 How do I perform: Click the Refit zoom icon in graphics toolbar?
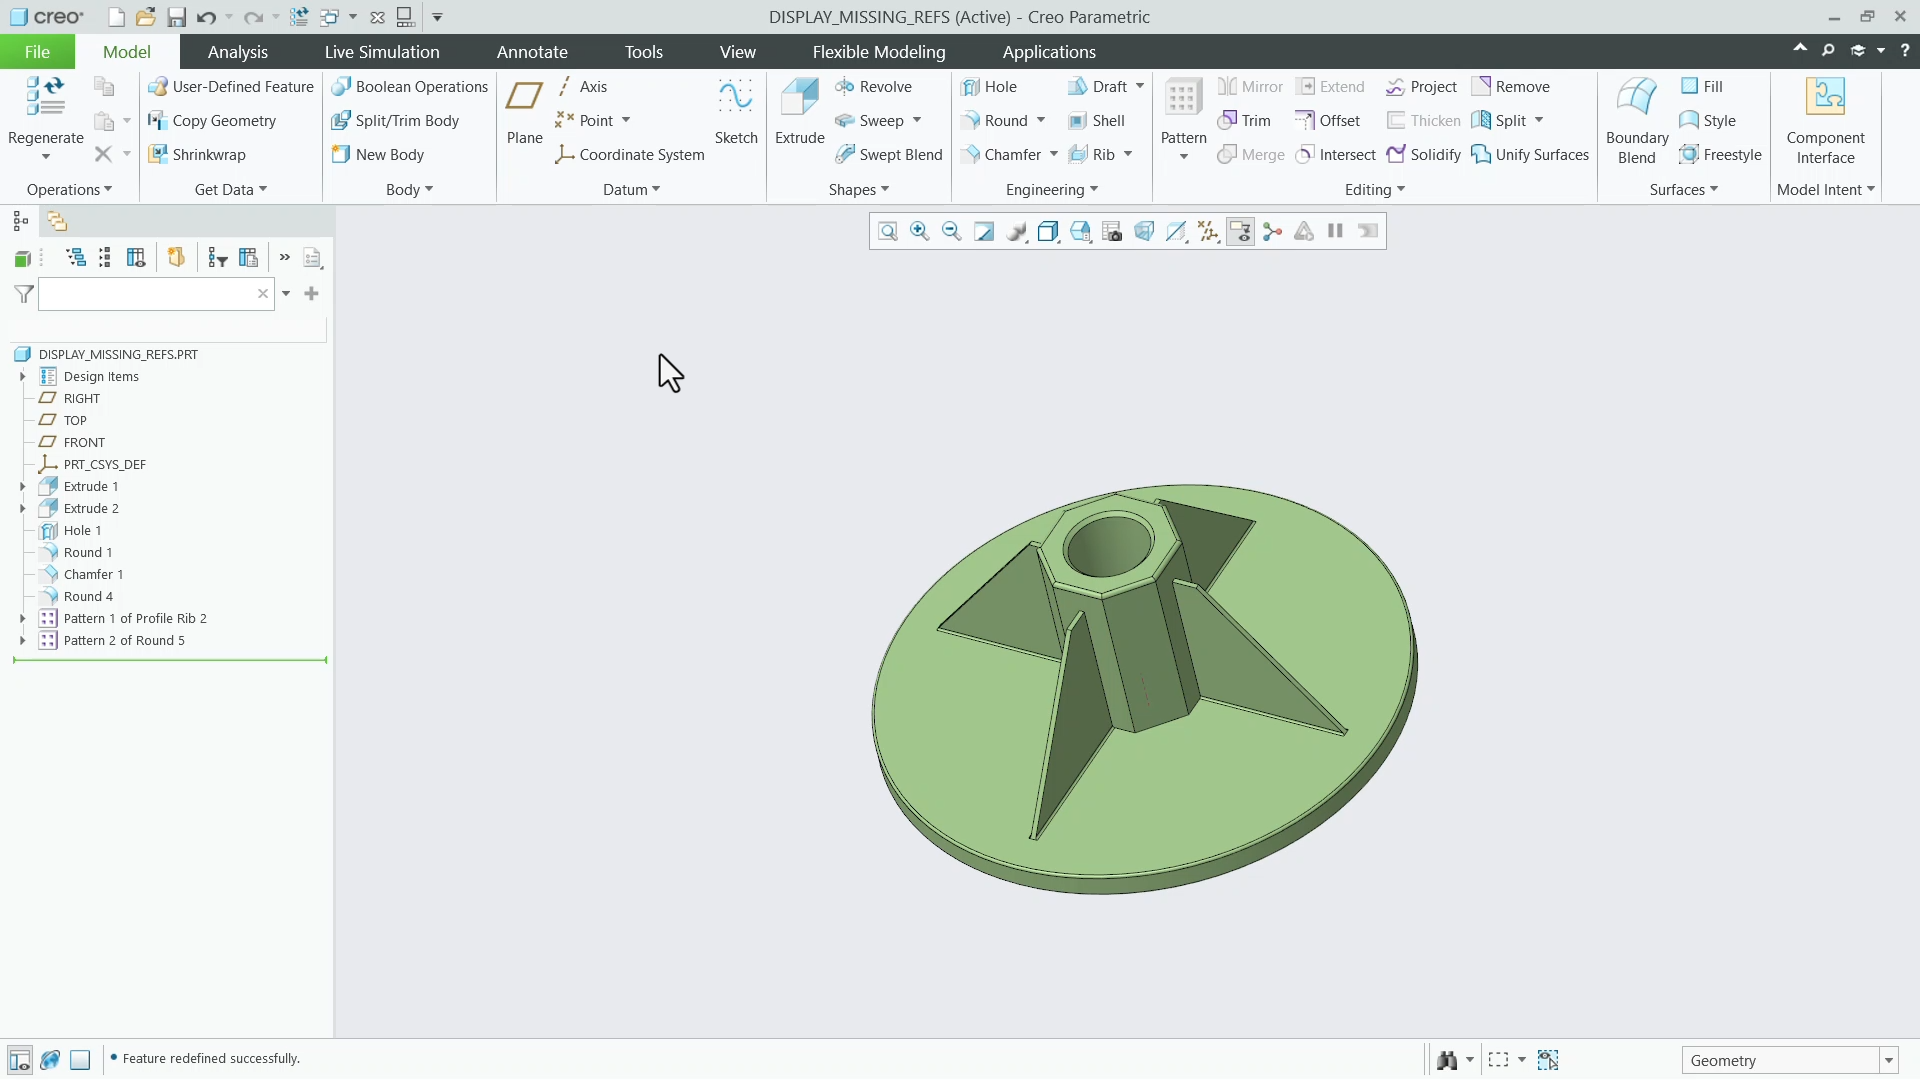click(x=888, y=232)
